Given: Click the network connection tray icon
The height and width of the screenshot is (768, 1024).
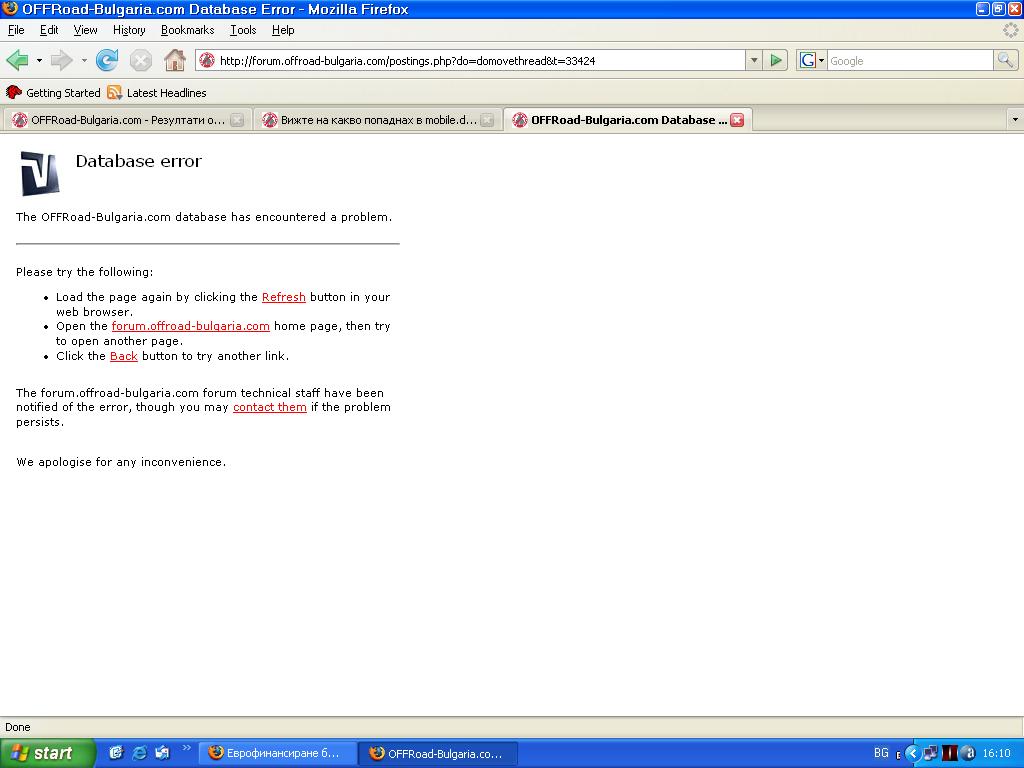Looking at the screenshot, I should click(930, 754).
